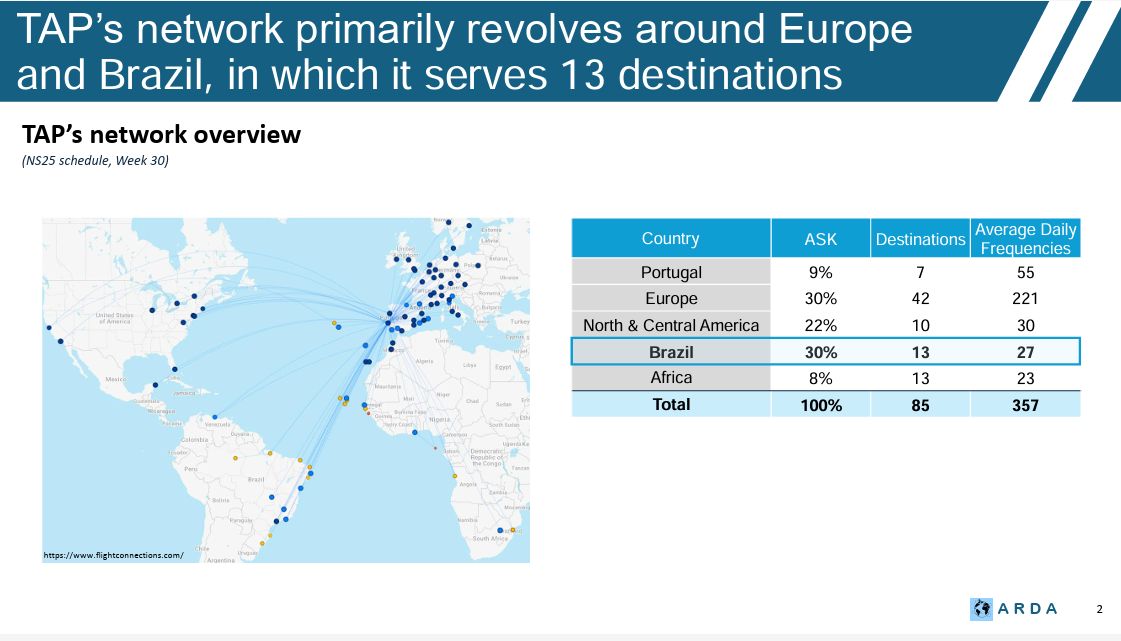
Task: Select the 'TAP's network overview' heading
Action: click(162, 134)
